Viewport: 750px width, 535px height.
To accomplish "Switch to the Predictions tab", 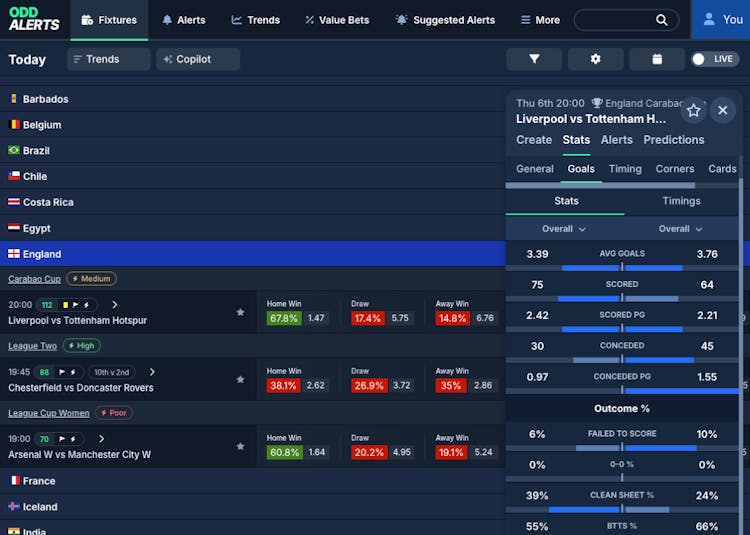I will [x=673, y=140].
